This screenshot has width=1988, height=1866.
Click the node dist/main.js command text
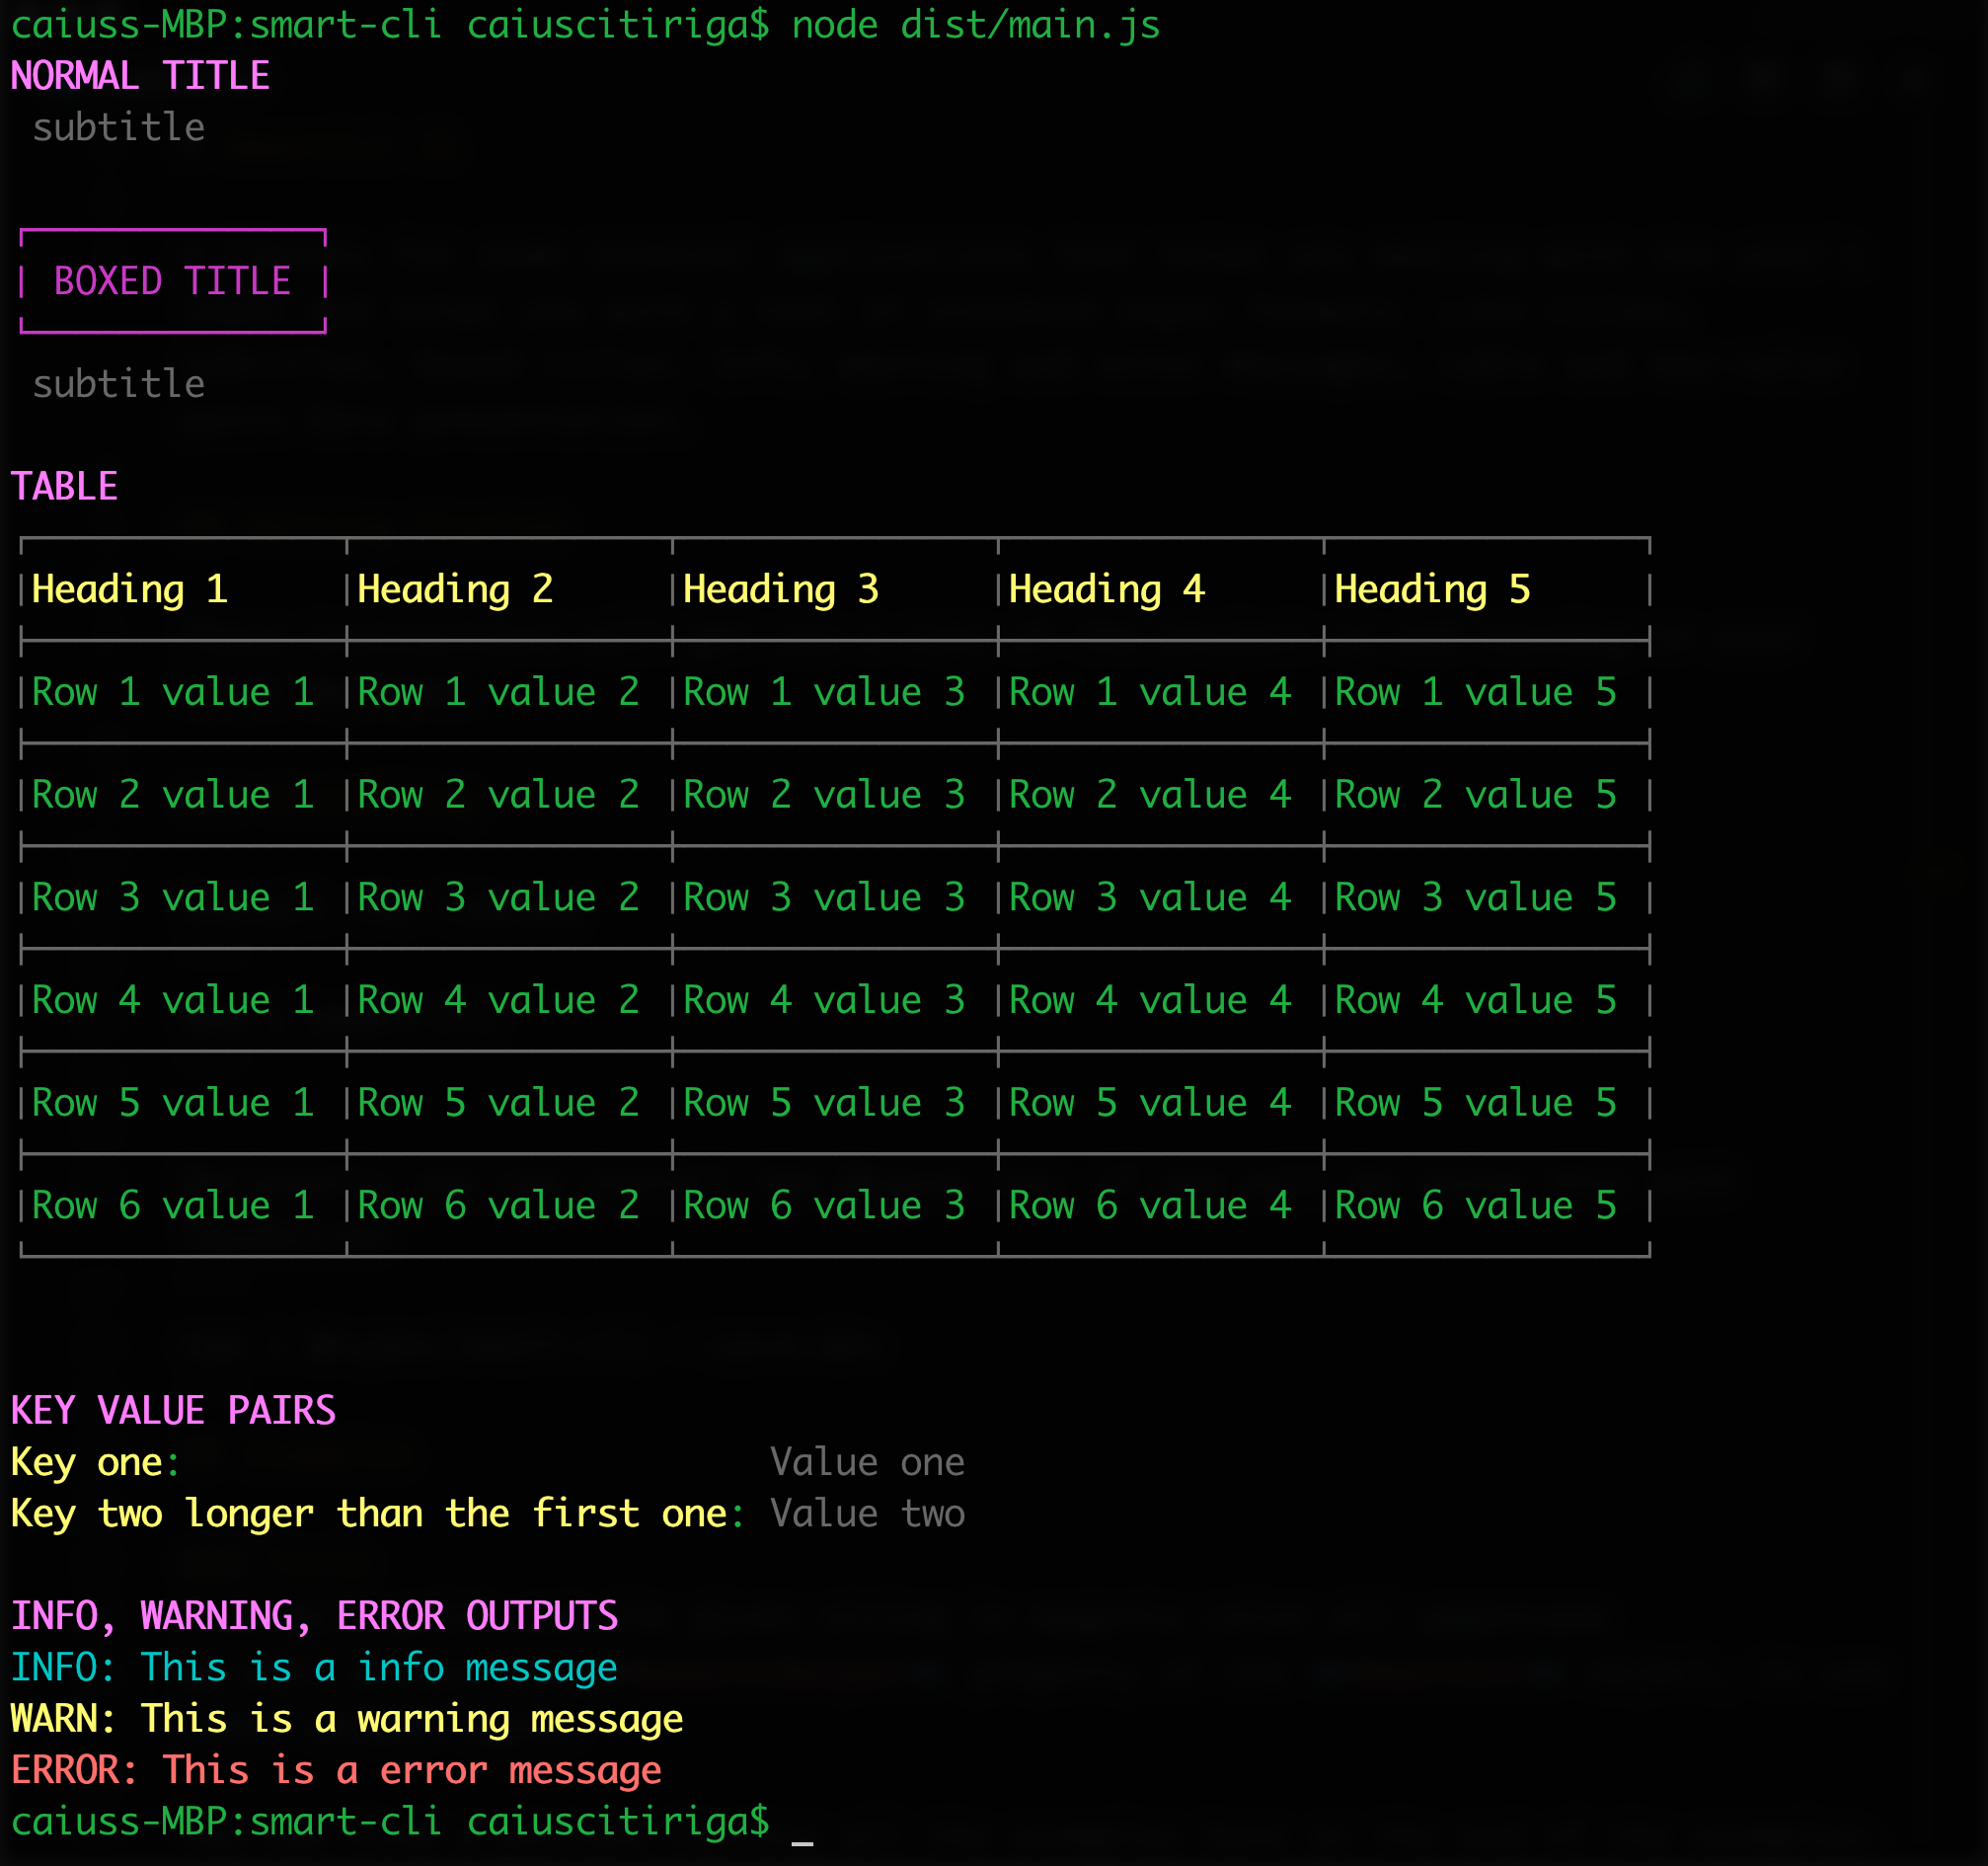[x=975, y=25]
